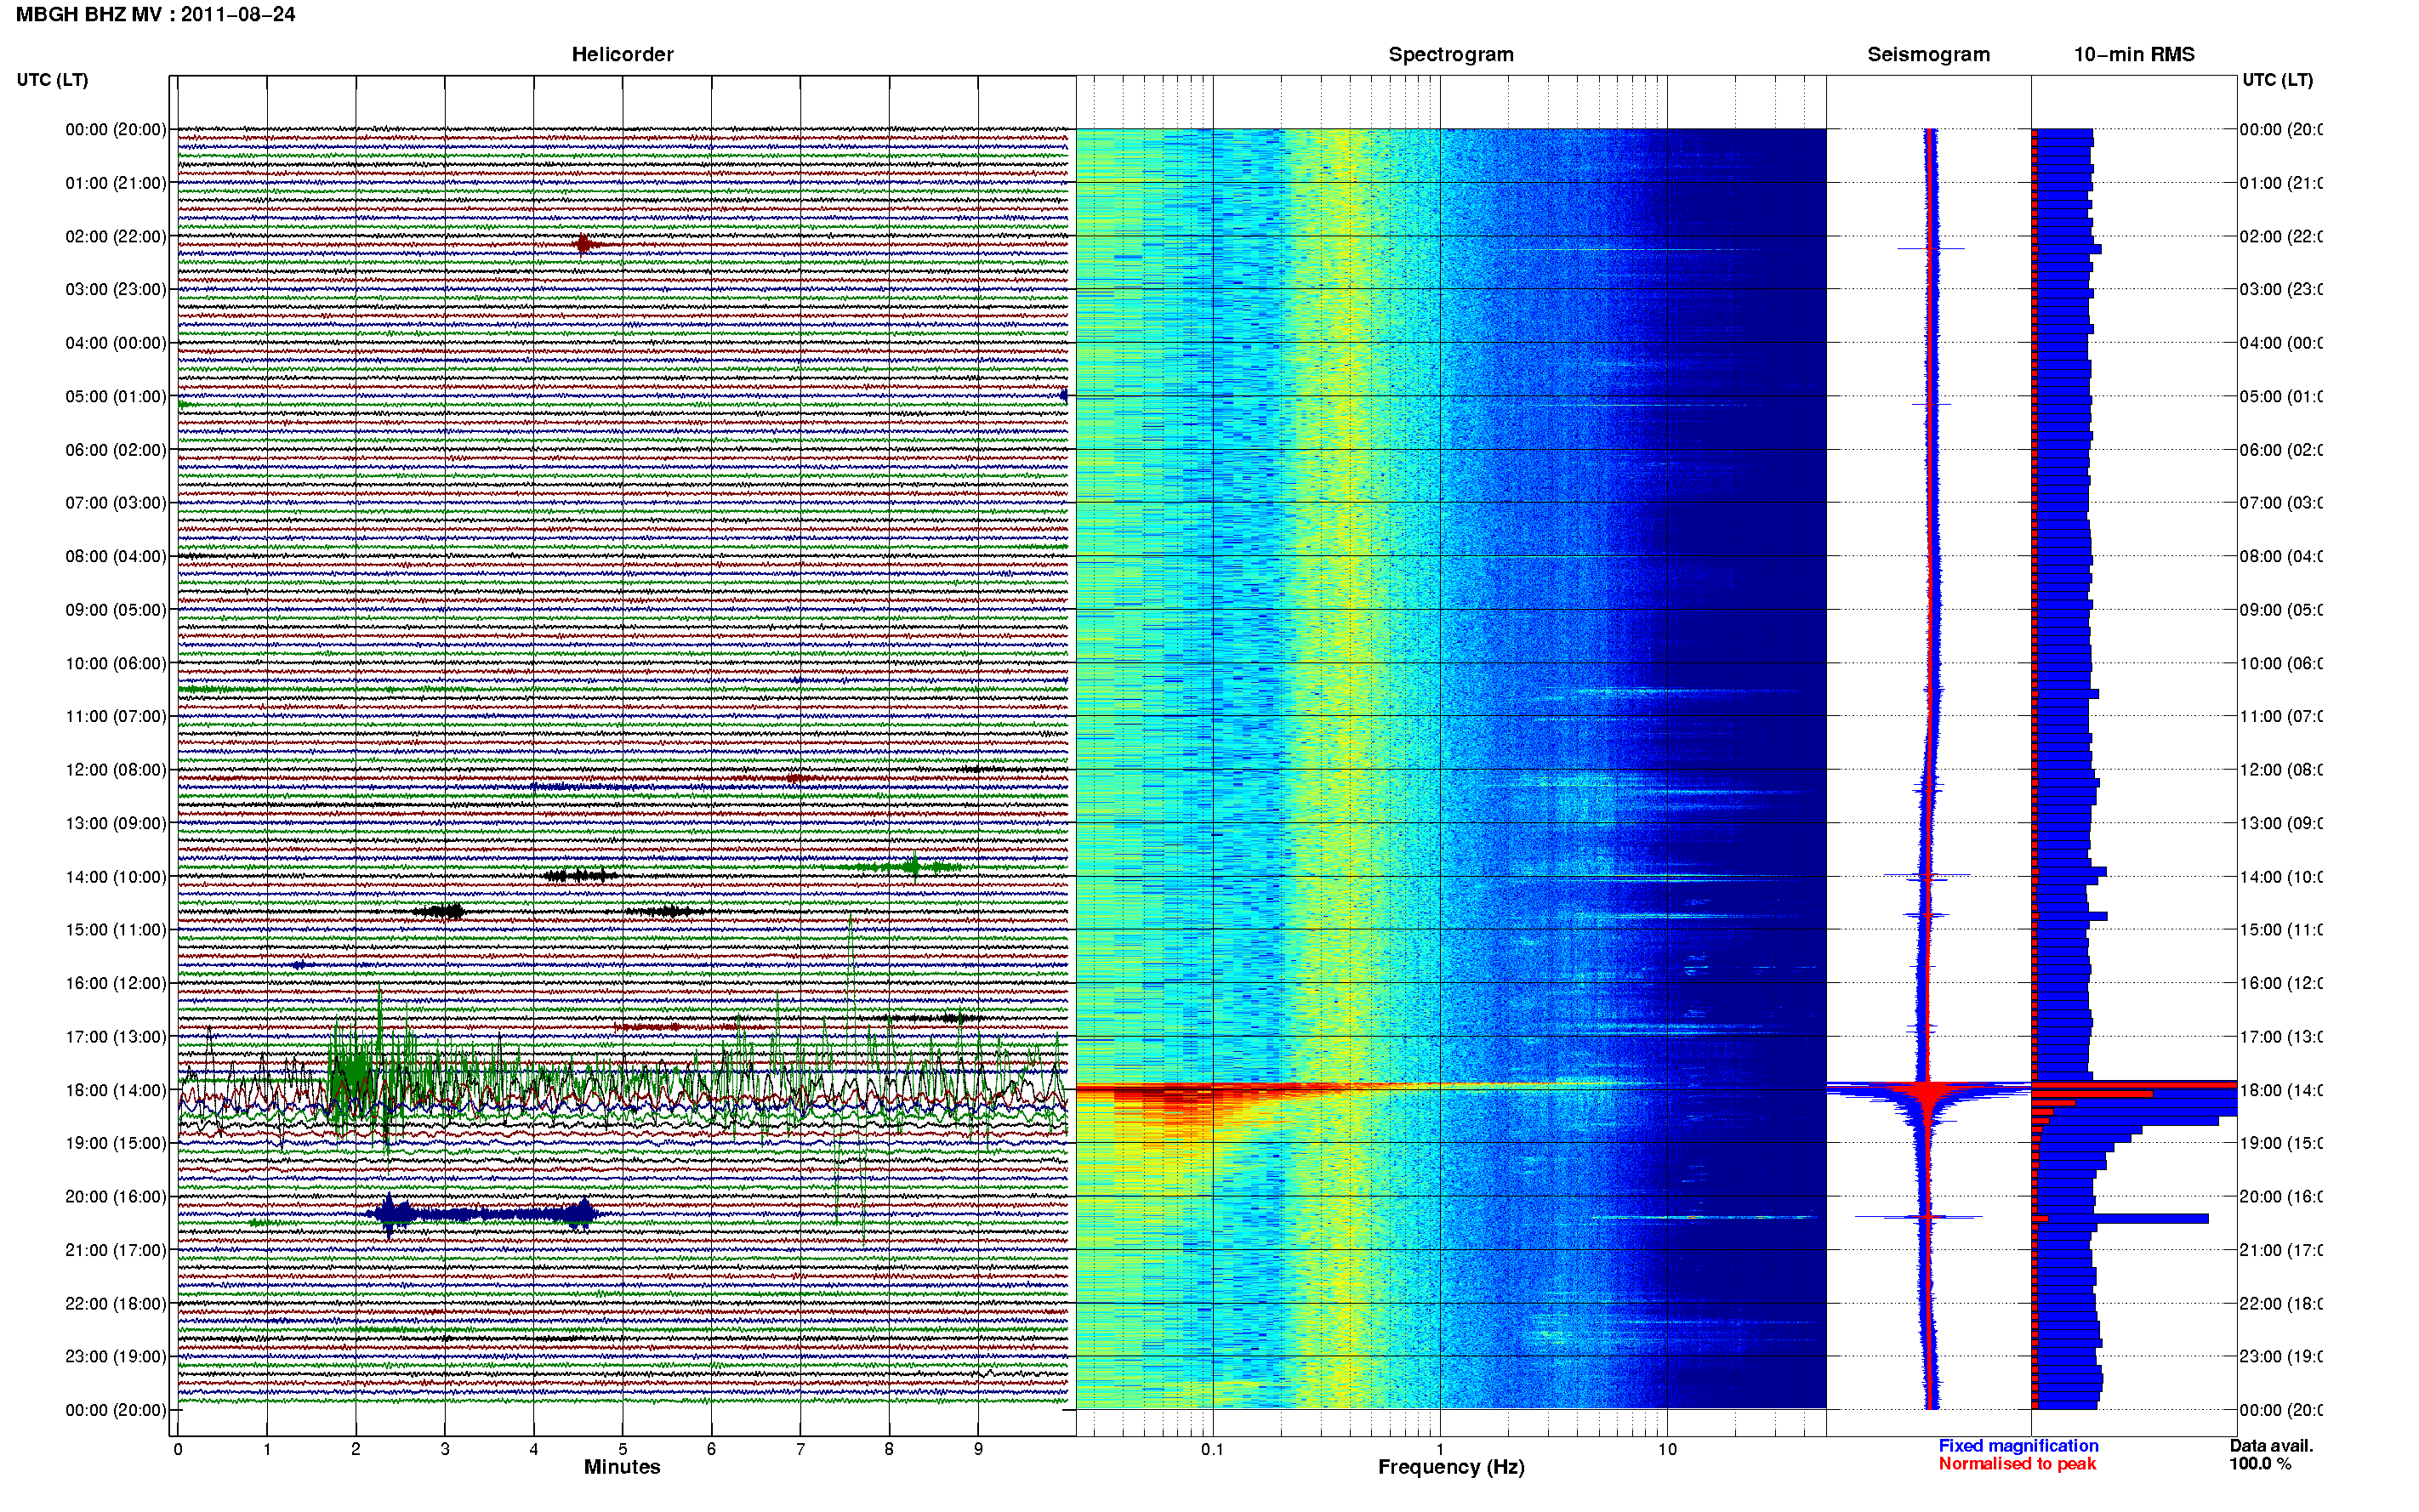Select the left time label '20:00 (16:00)'

click(x=116, y=1196)
